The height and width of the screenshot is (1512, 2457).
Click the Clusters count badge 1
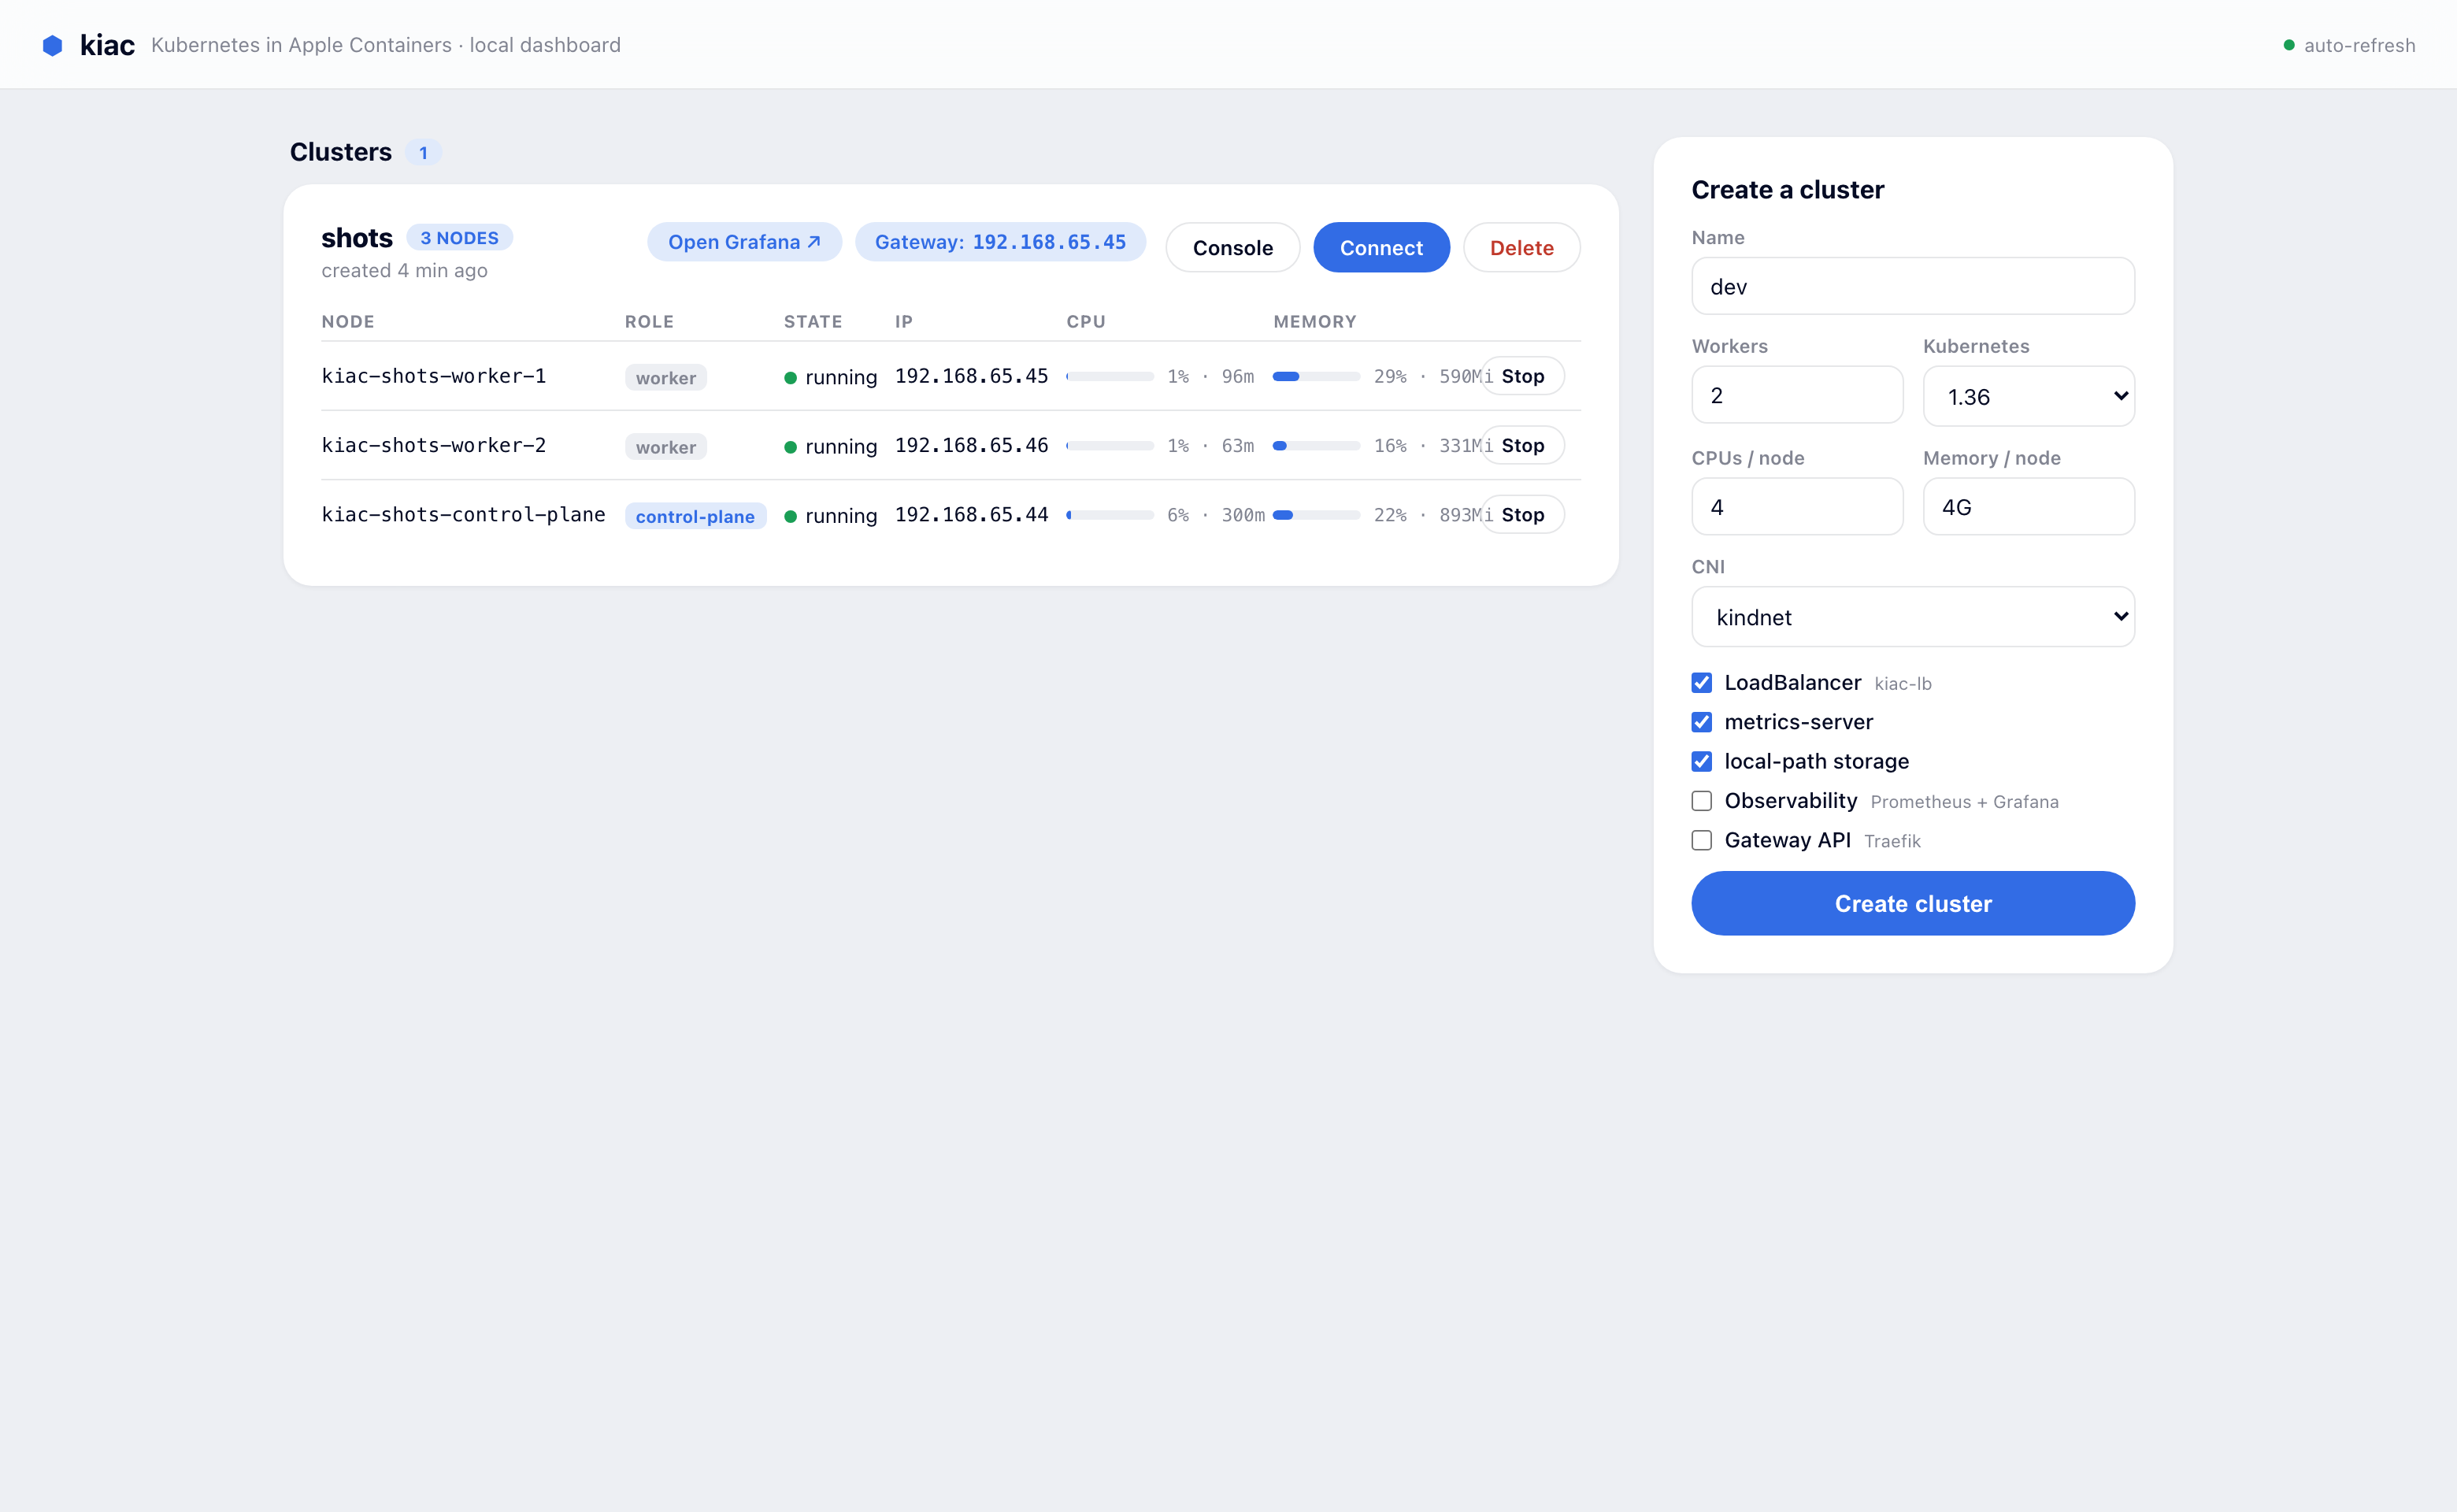point(423,153)
